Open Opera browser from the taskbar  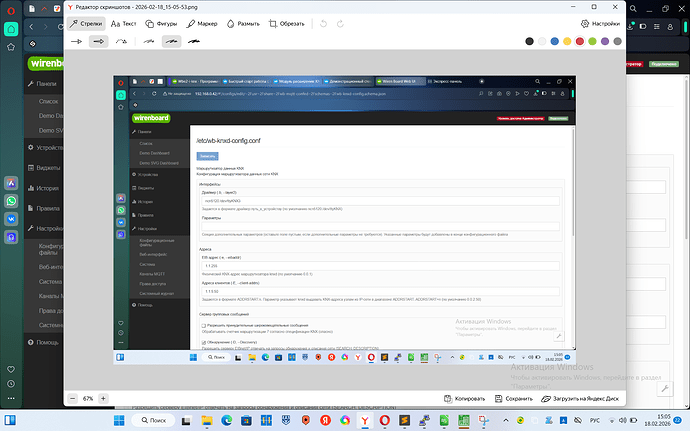[385, 420]
